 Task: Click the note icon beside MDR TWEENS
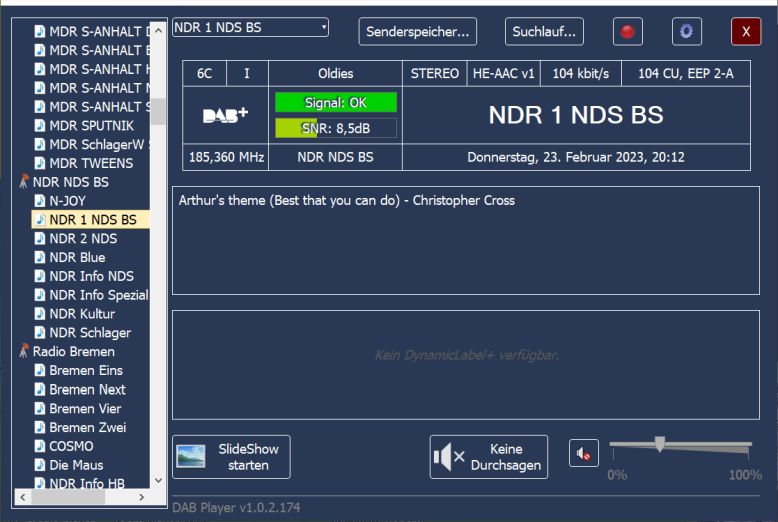[40, 163]
